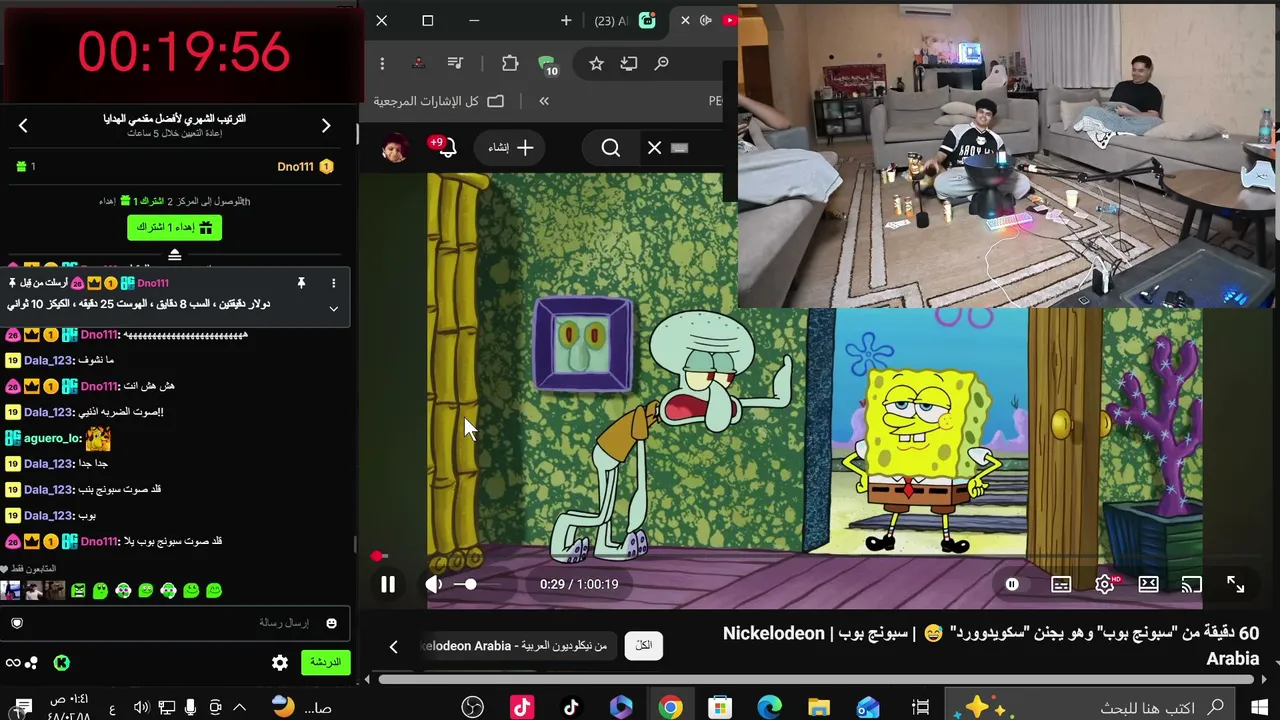The width and height of the screenshot is (1280, 720).
Task: Open pinned message options menu
Action: point(334,283)
